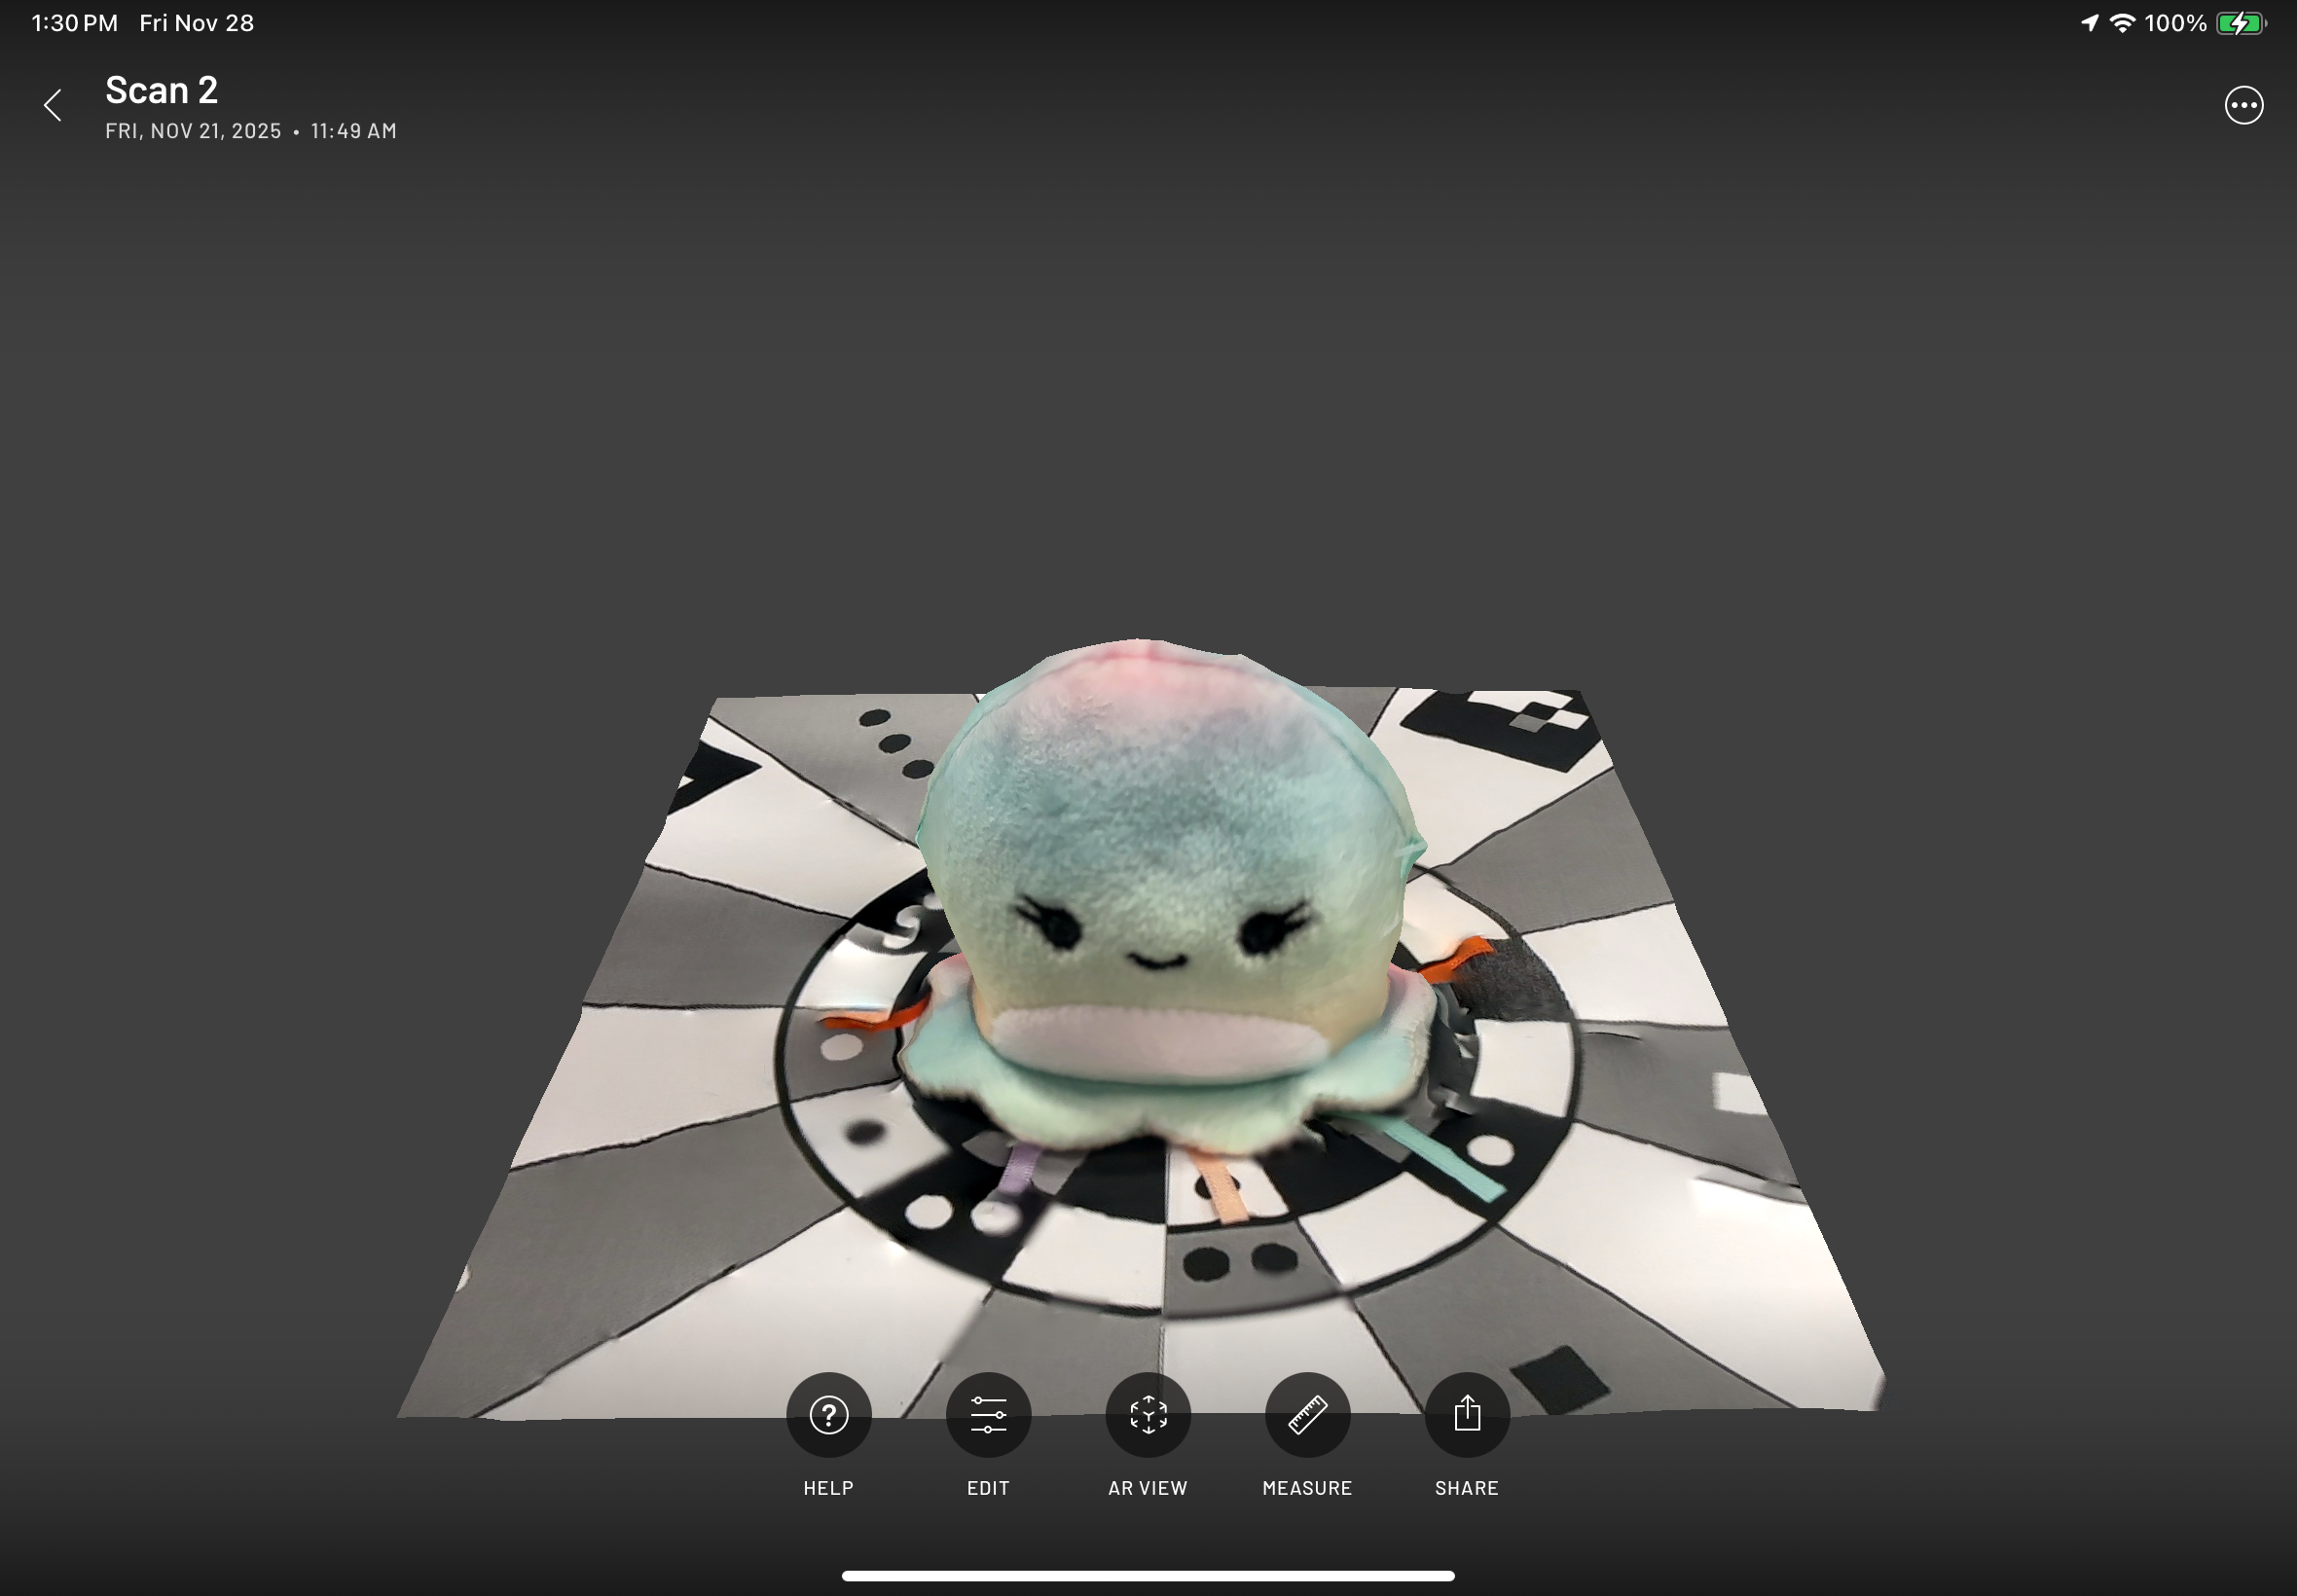
Task: Go back with the left chevron
Action: [53, 105]
